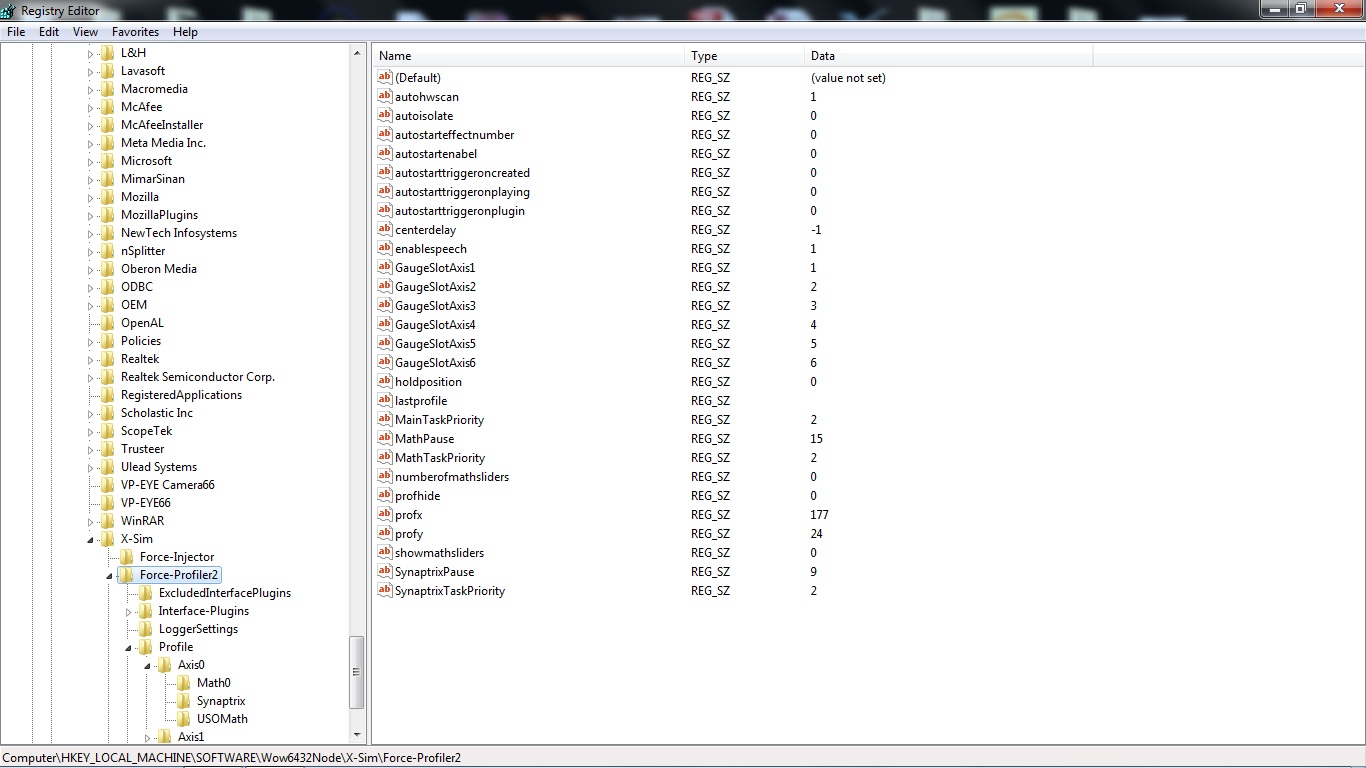1366x768 pixels.
Task: Click the string icon beside centerdelay
Action: pos(385,229)
